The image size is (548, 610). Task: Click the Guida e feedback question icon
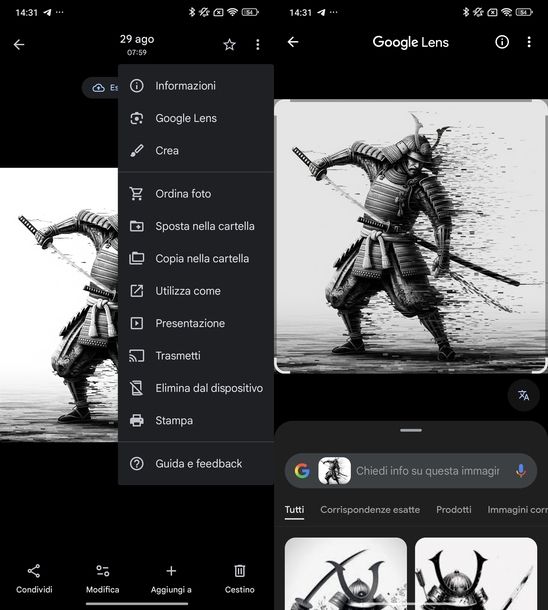click(137, 464)
